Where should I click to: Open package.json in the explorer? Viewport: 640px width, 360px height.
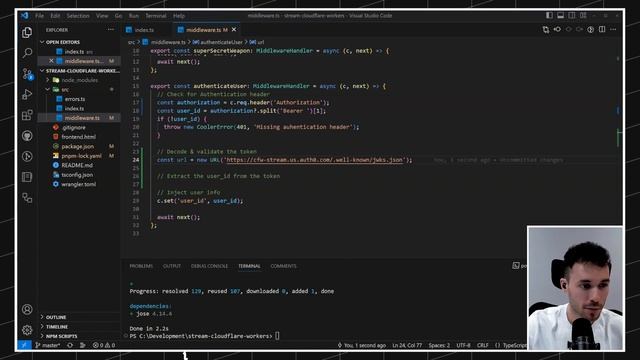(x=79, y=146)
